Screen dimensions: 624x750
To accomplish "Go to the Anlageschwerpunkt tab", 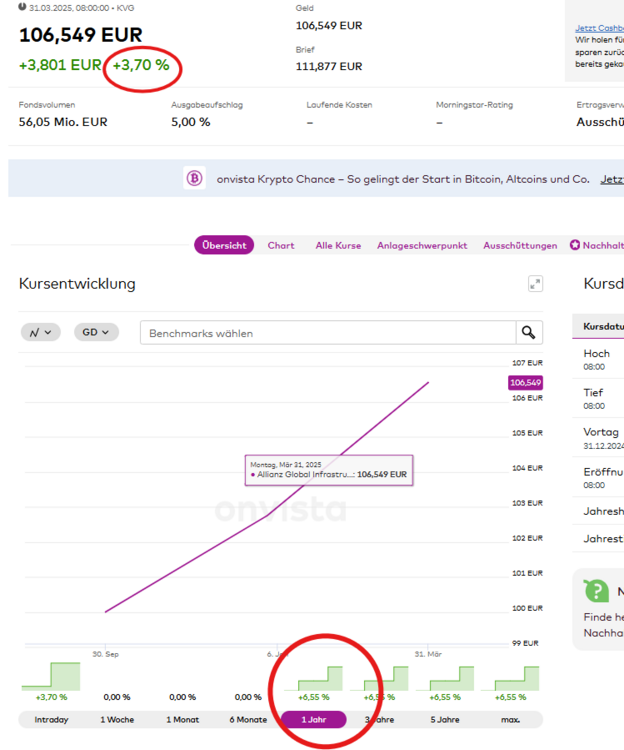I will (x=422, y=245).
